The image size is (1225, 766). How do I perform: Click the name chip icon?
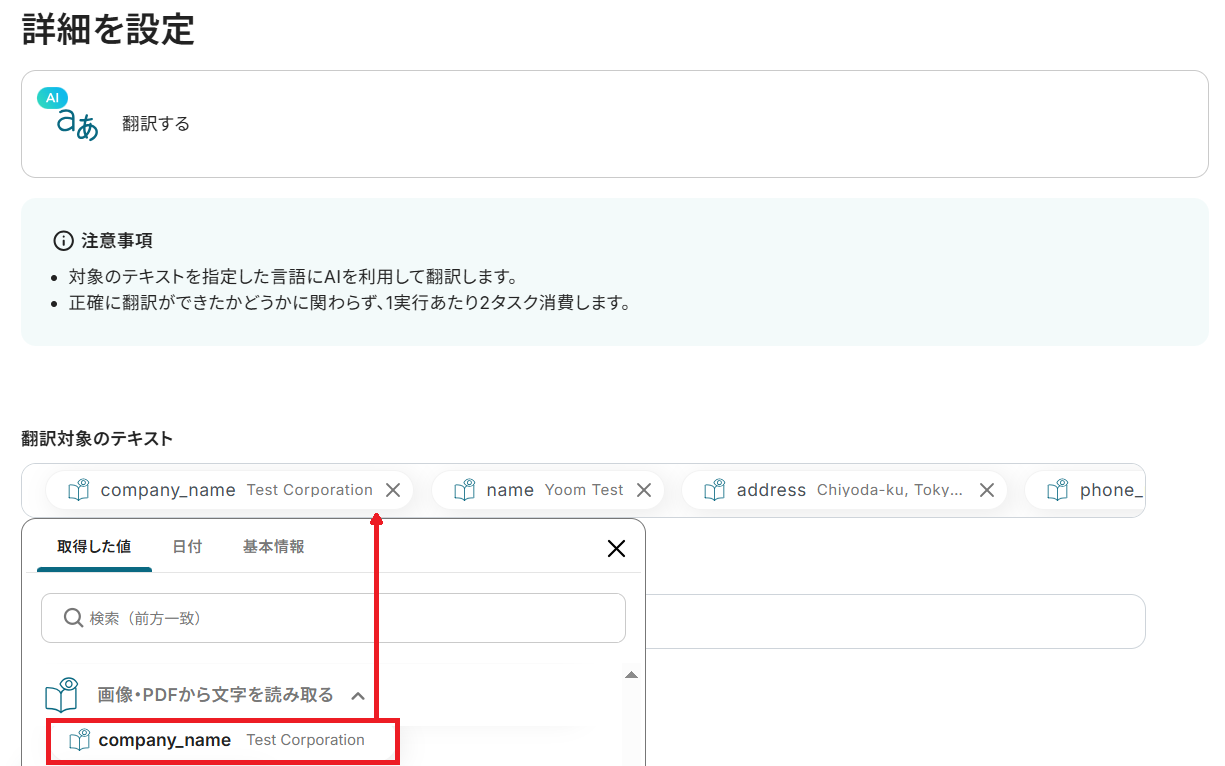click(465, 490)
